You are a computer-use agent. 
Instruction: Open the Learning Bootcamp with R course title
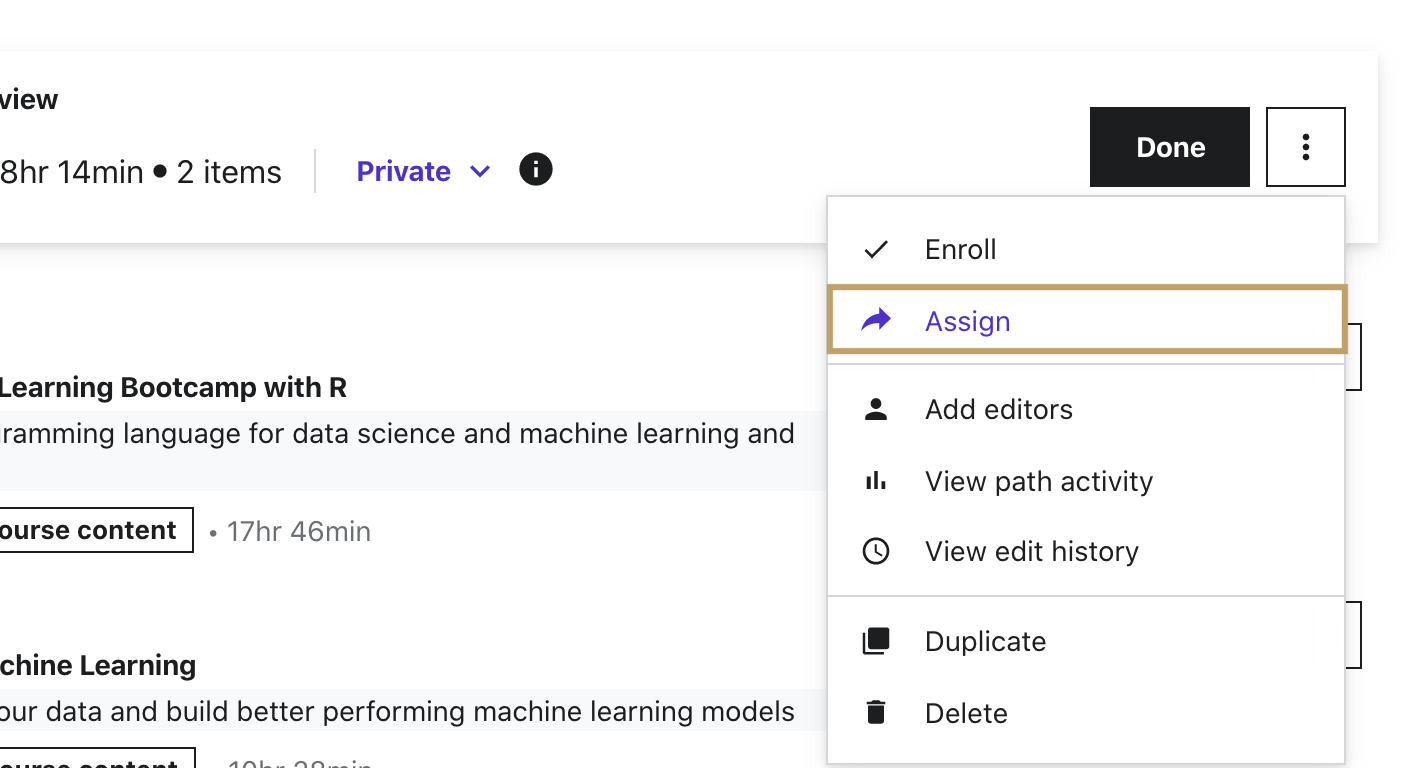[173, 387]
